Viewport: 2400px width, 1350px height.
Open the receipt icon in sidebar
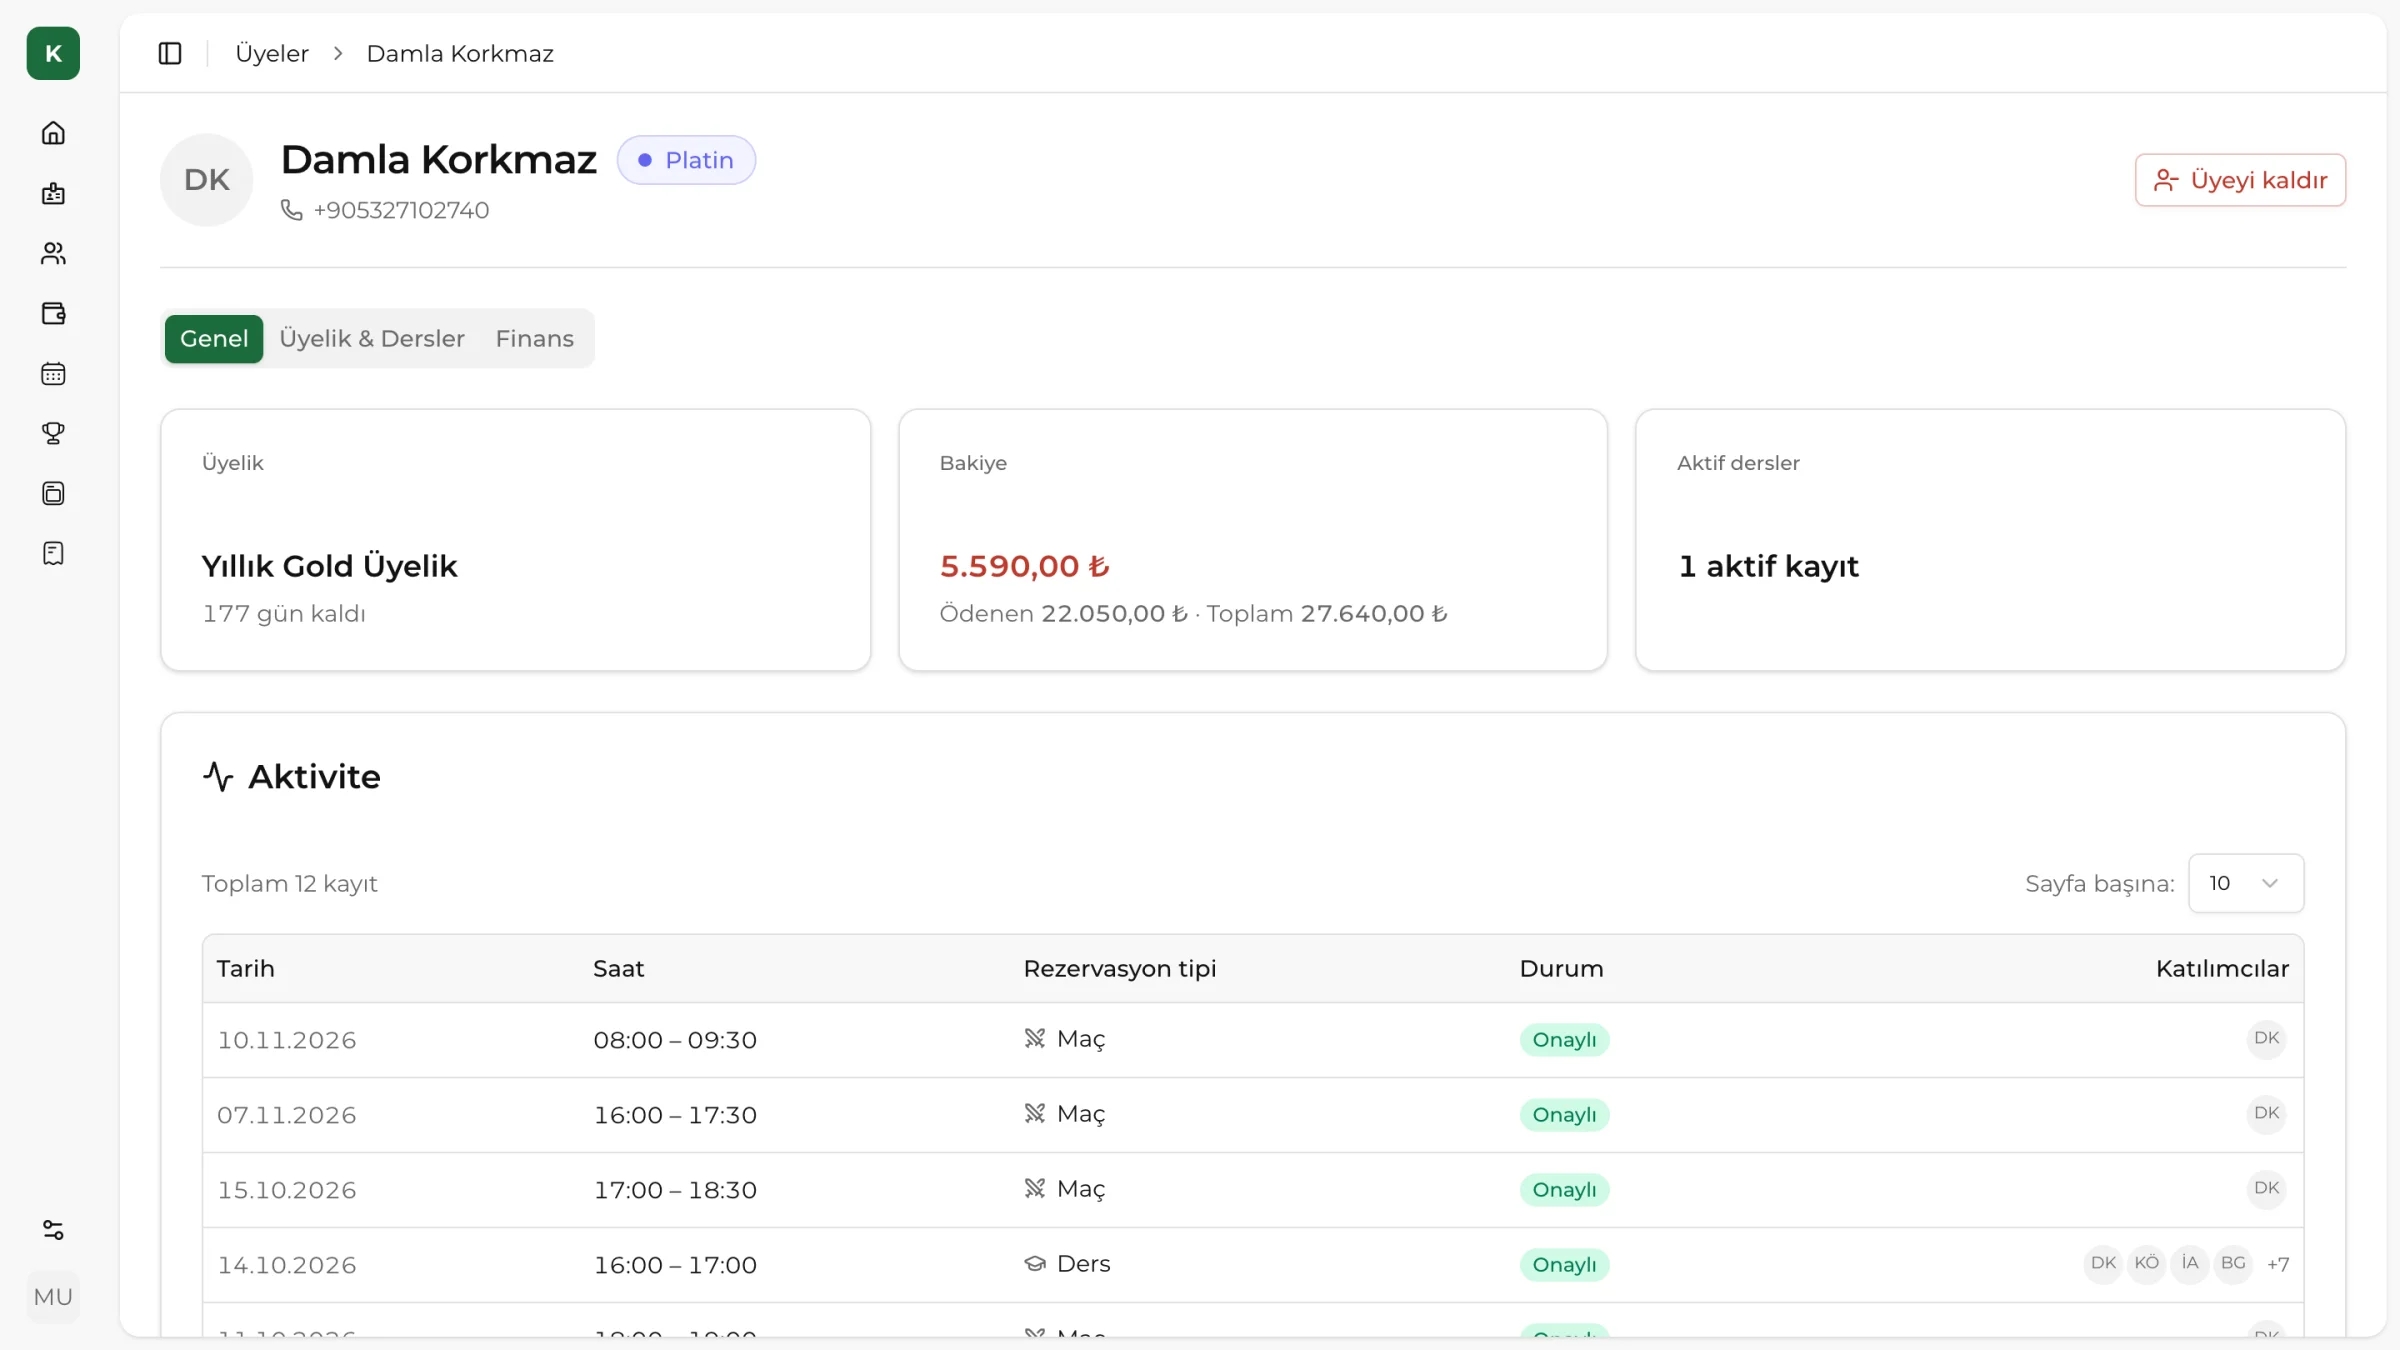click(x=53, y=553)
